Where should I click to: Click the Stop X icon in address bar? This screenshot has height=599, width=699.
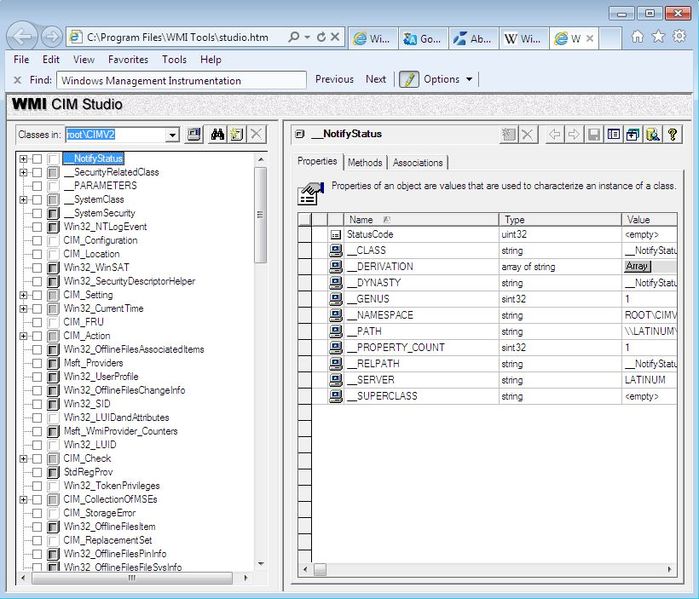pos(335,37)
